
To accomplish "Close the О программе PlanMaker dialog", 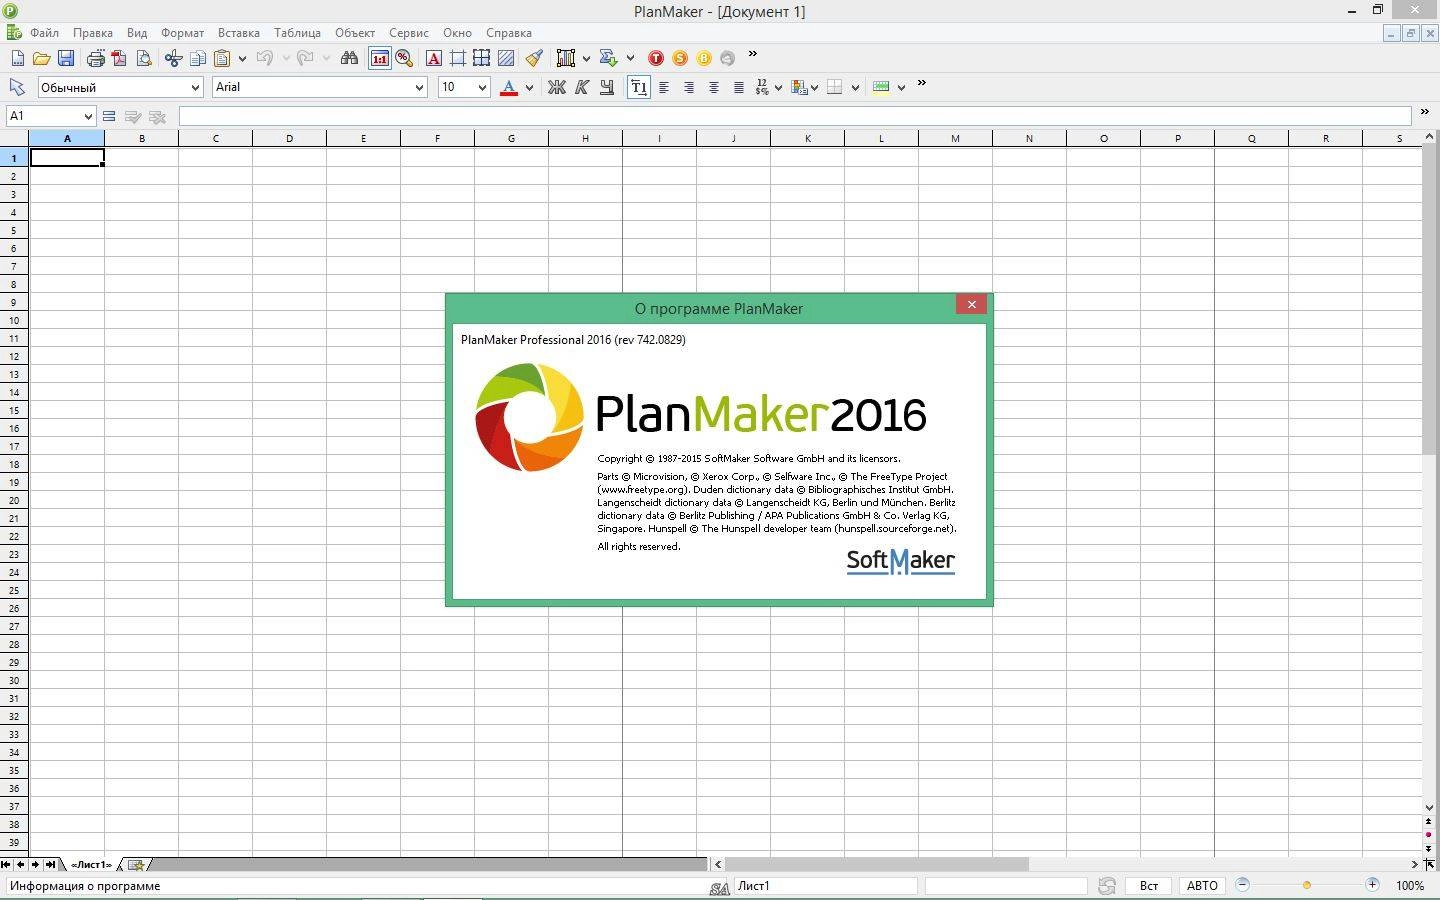I will (971, 304).
